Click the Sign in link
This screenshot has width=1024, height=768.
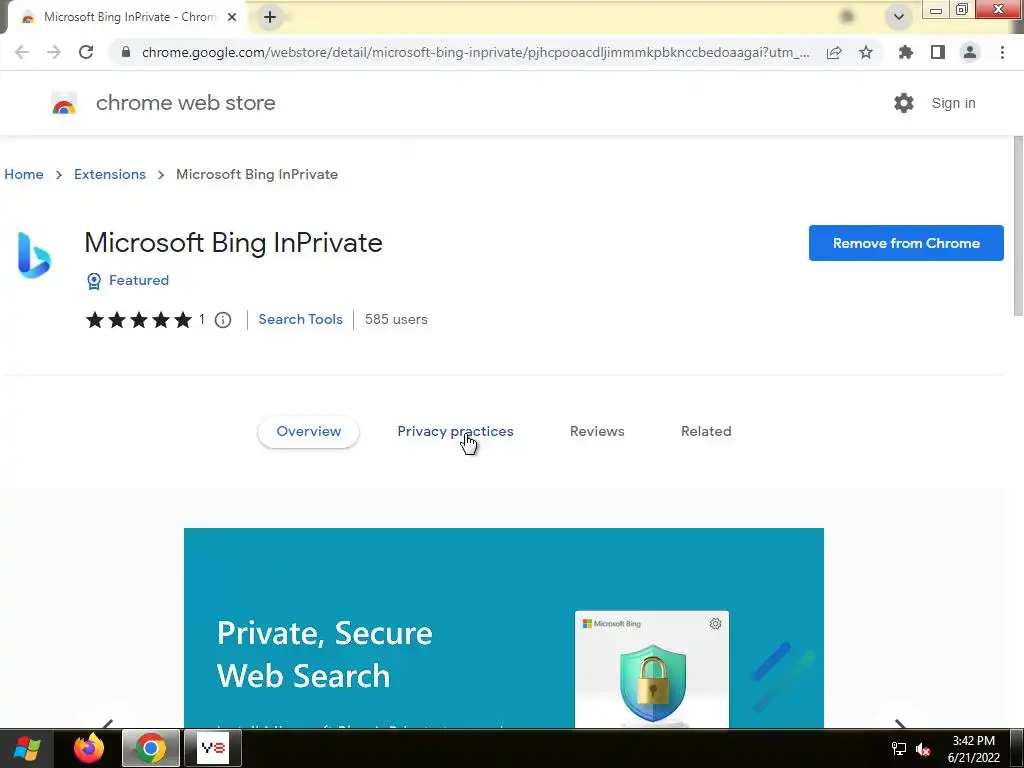(953, 103)
